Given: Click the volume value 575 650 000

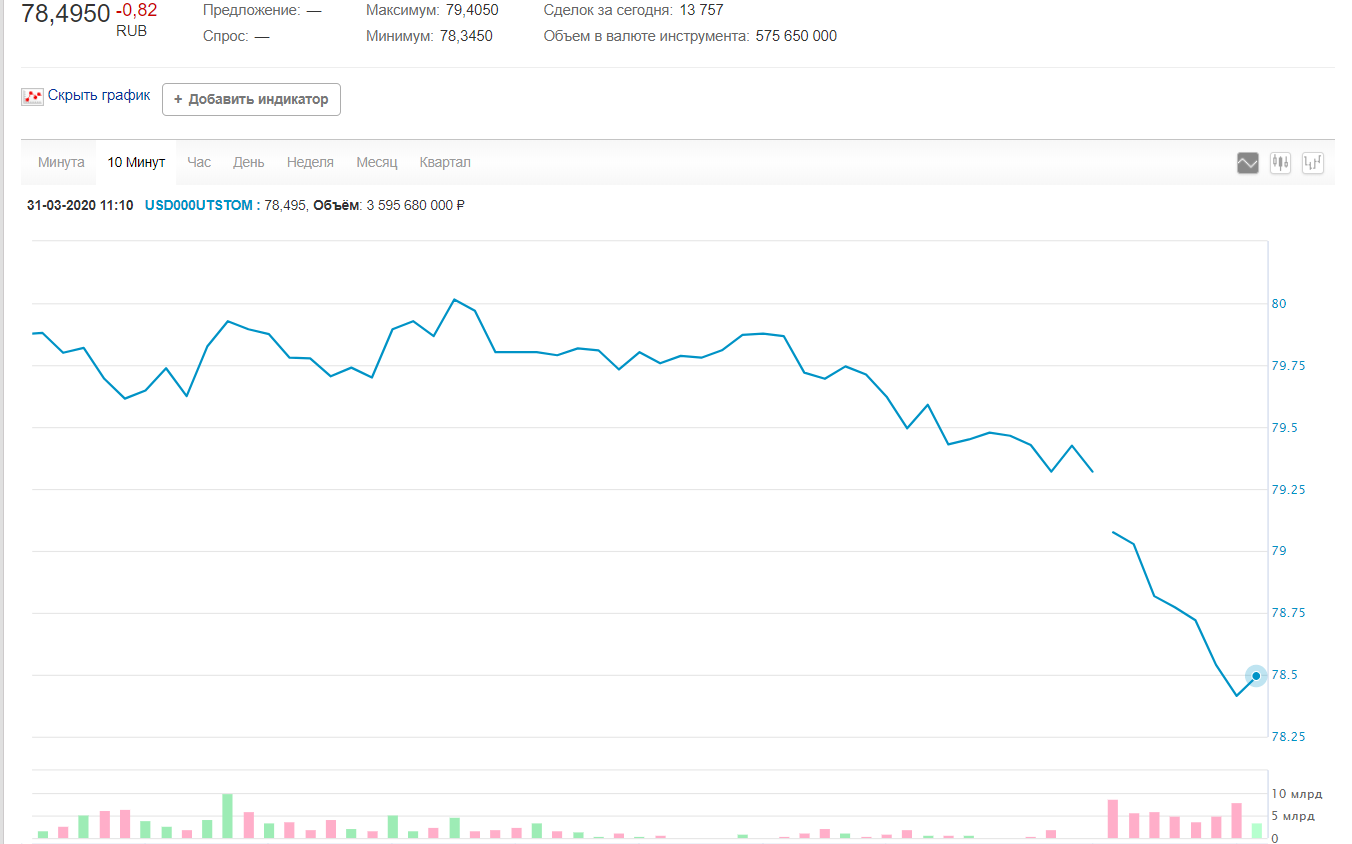Looking at the screenshot, I should tap(796, 36).
